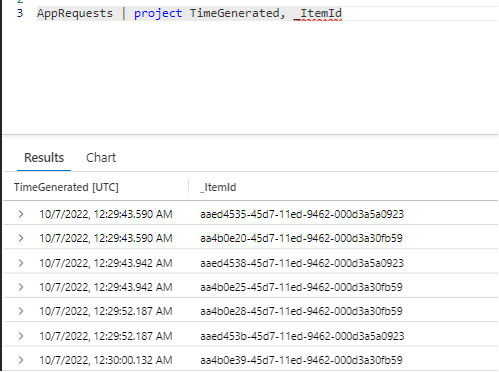The height and width of the screenshot is (372, 499).
Task: Expand row with ItemId aaed4538-45d7-11ed-9462-000d3a5a0923
Action: [21, 263]
